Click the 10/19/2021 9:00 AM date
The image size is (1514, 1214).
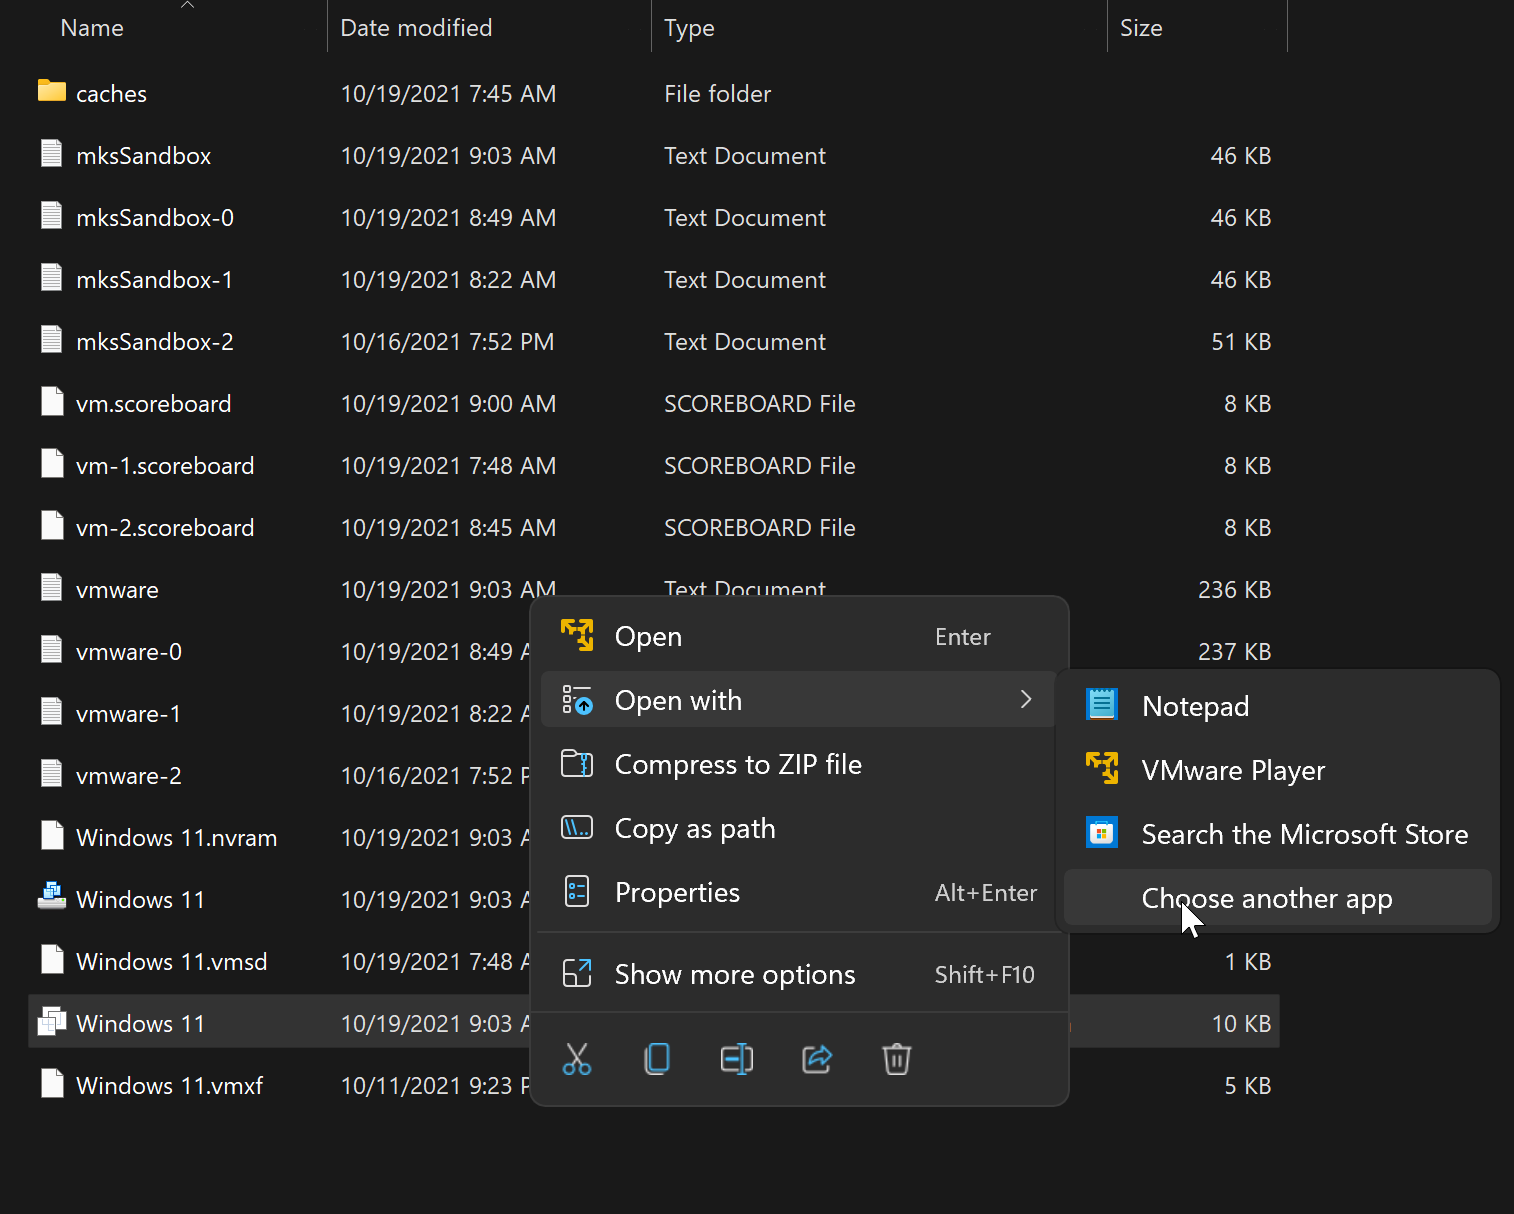[x=448, y=404]
